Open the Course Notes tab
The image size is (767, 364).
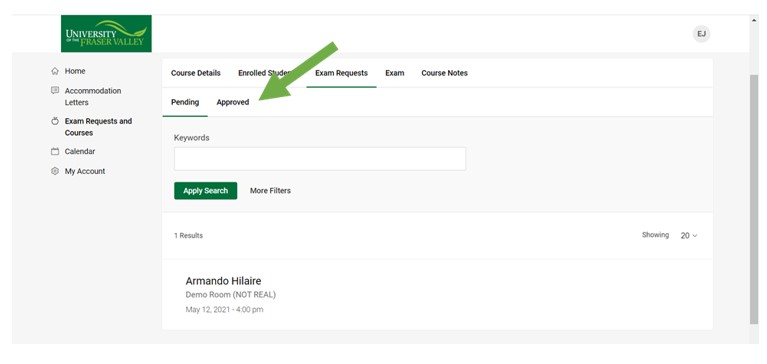click(445, 73)
